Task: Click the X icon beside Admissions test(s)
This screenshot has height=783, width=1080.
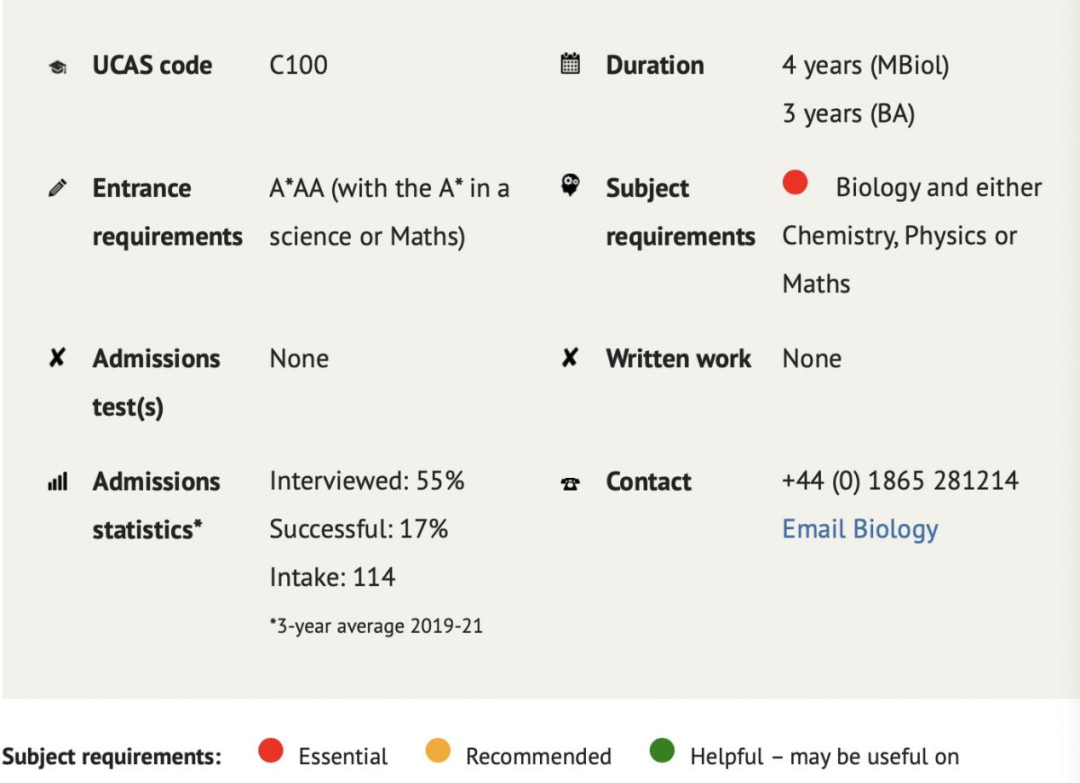Action: coord(57,357)
